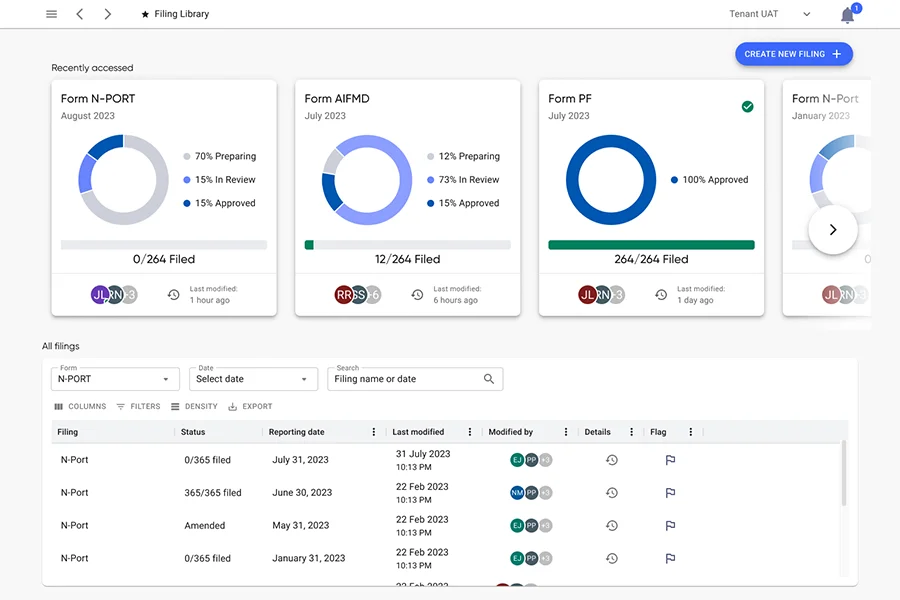The image size is (900, 600).
Task: Click the Export button
Action: coord(250,407)
